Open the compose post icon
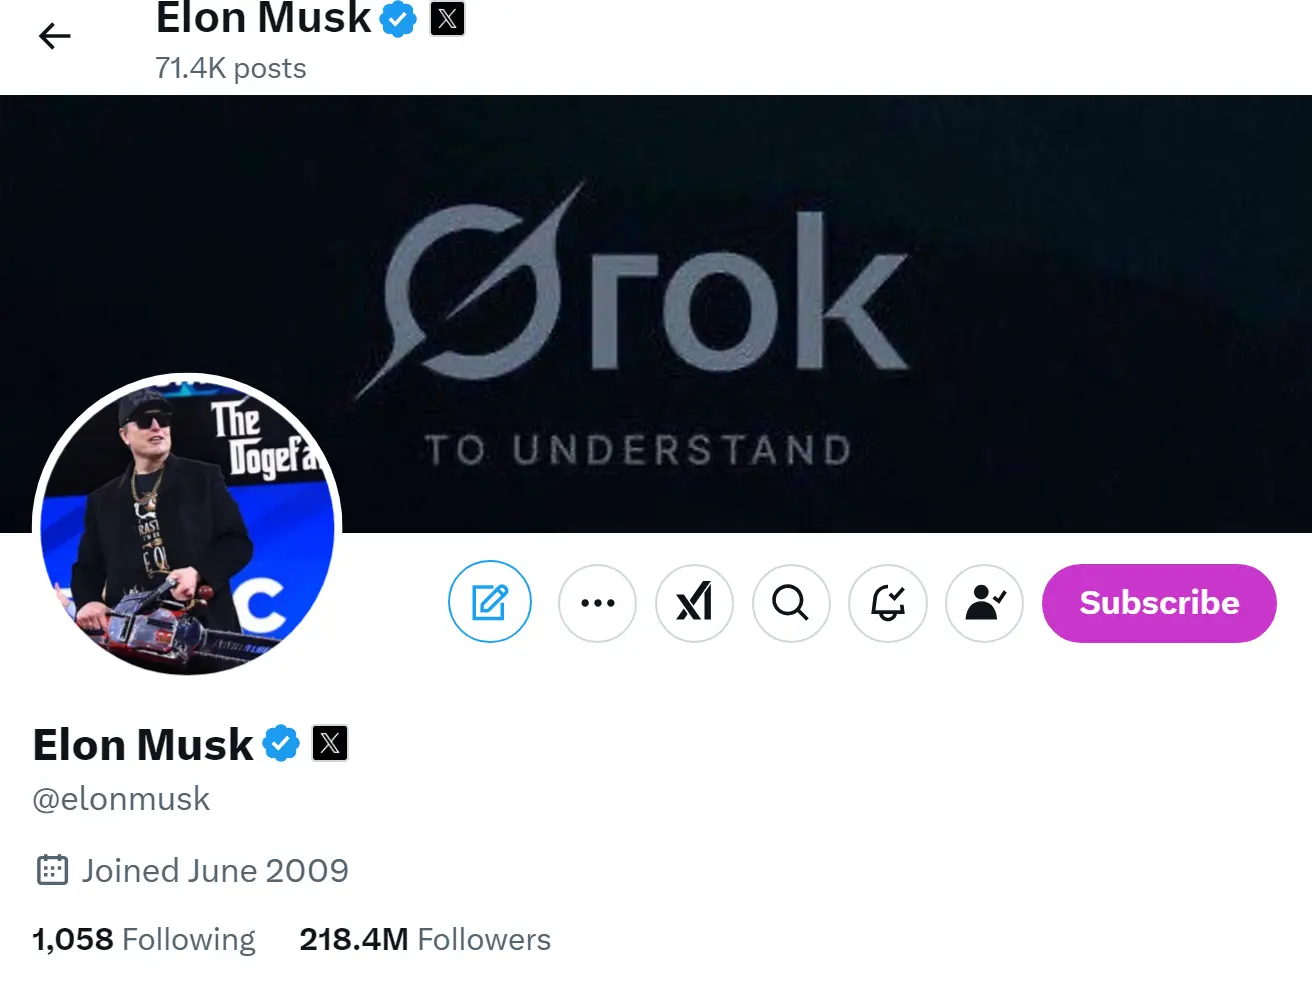 (490, 603)
